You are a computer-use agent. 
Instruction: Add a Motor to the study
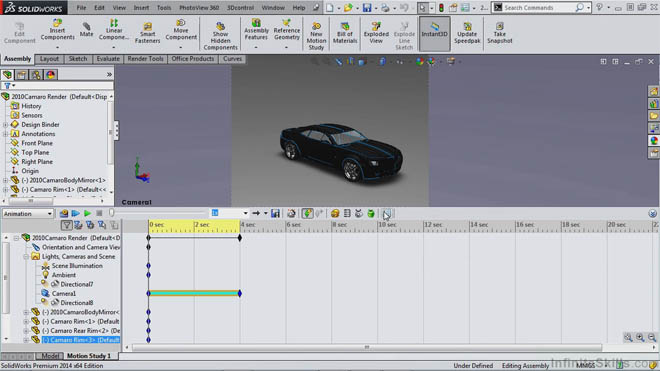point(335,214)
